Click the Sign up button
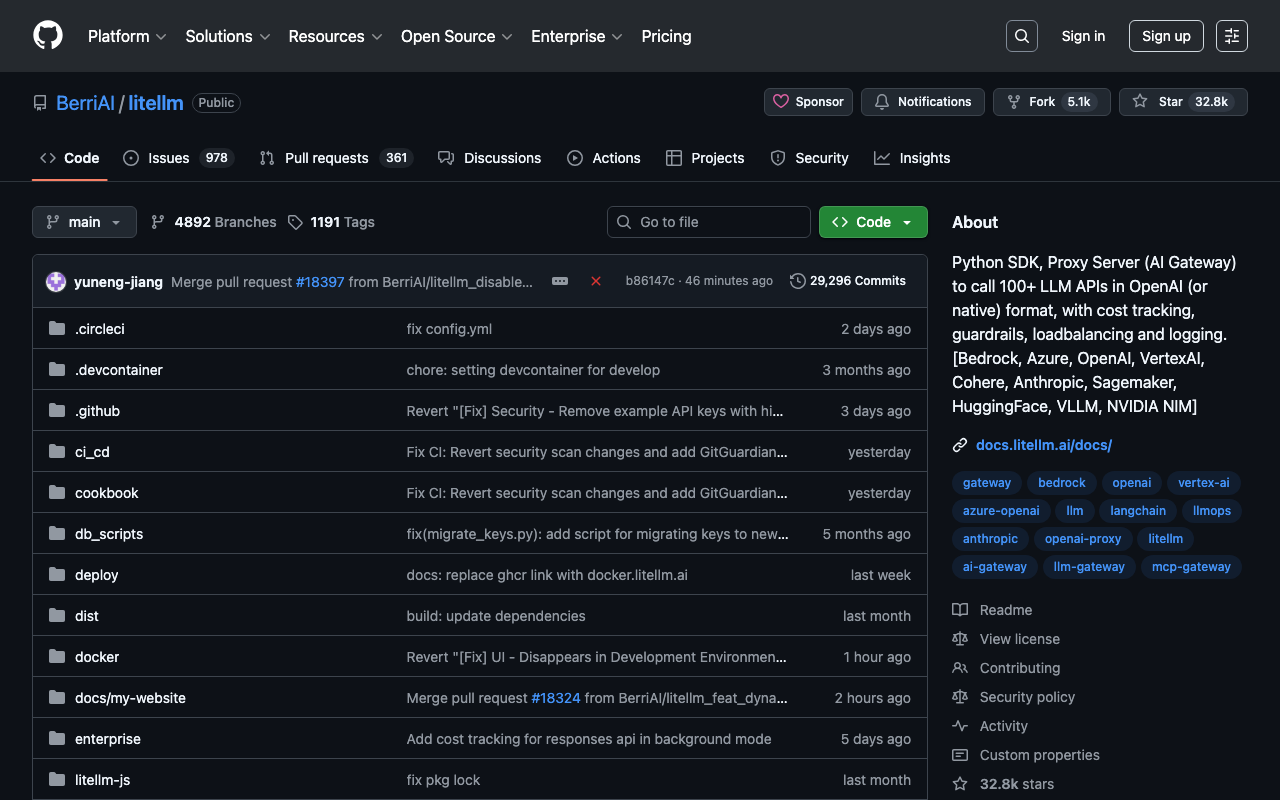The width and height of the screenshot is (1280, 800). click(x=1166, y=36)
